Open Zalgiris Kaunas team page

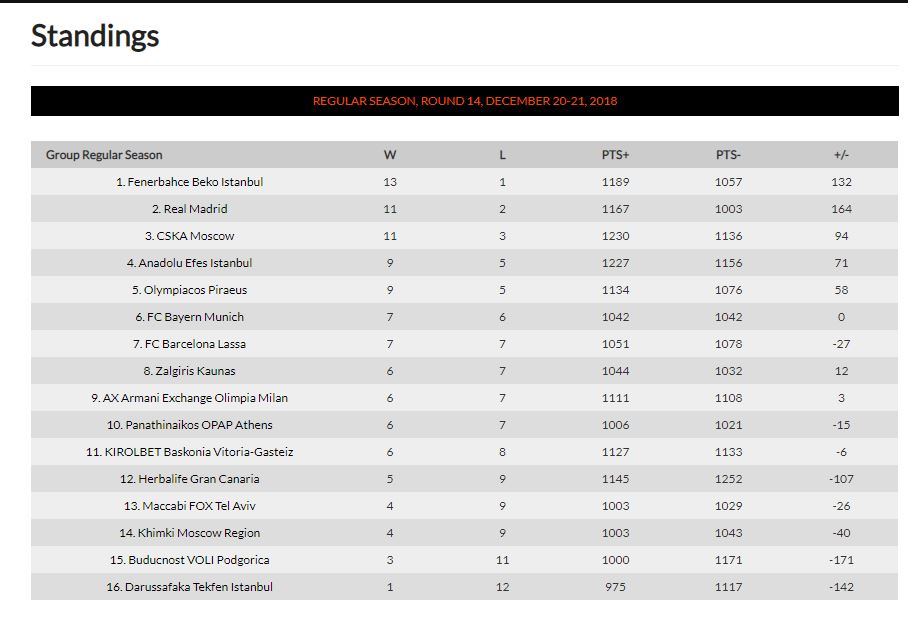(195, 371)
